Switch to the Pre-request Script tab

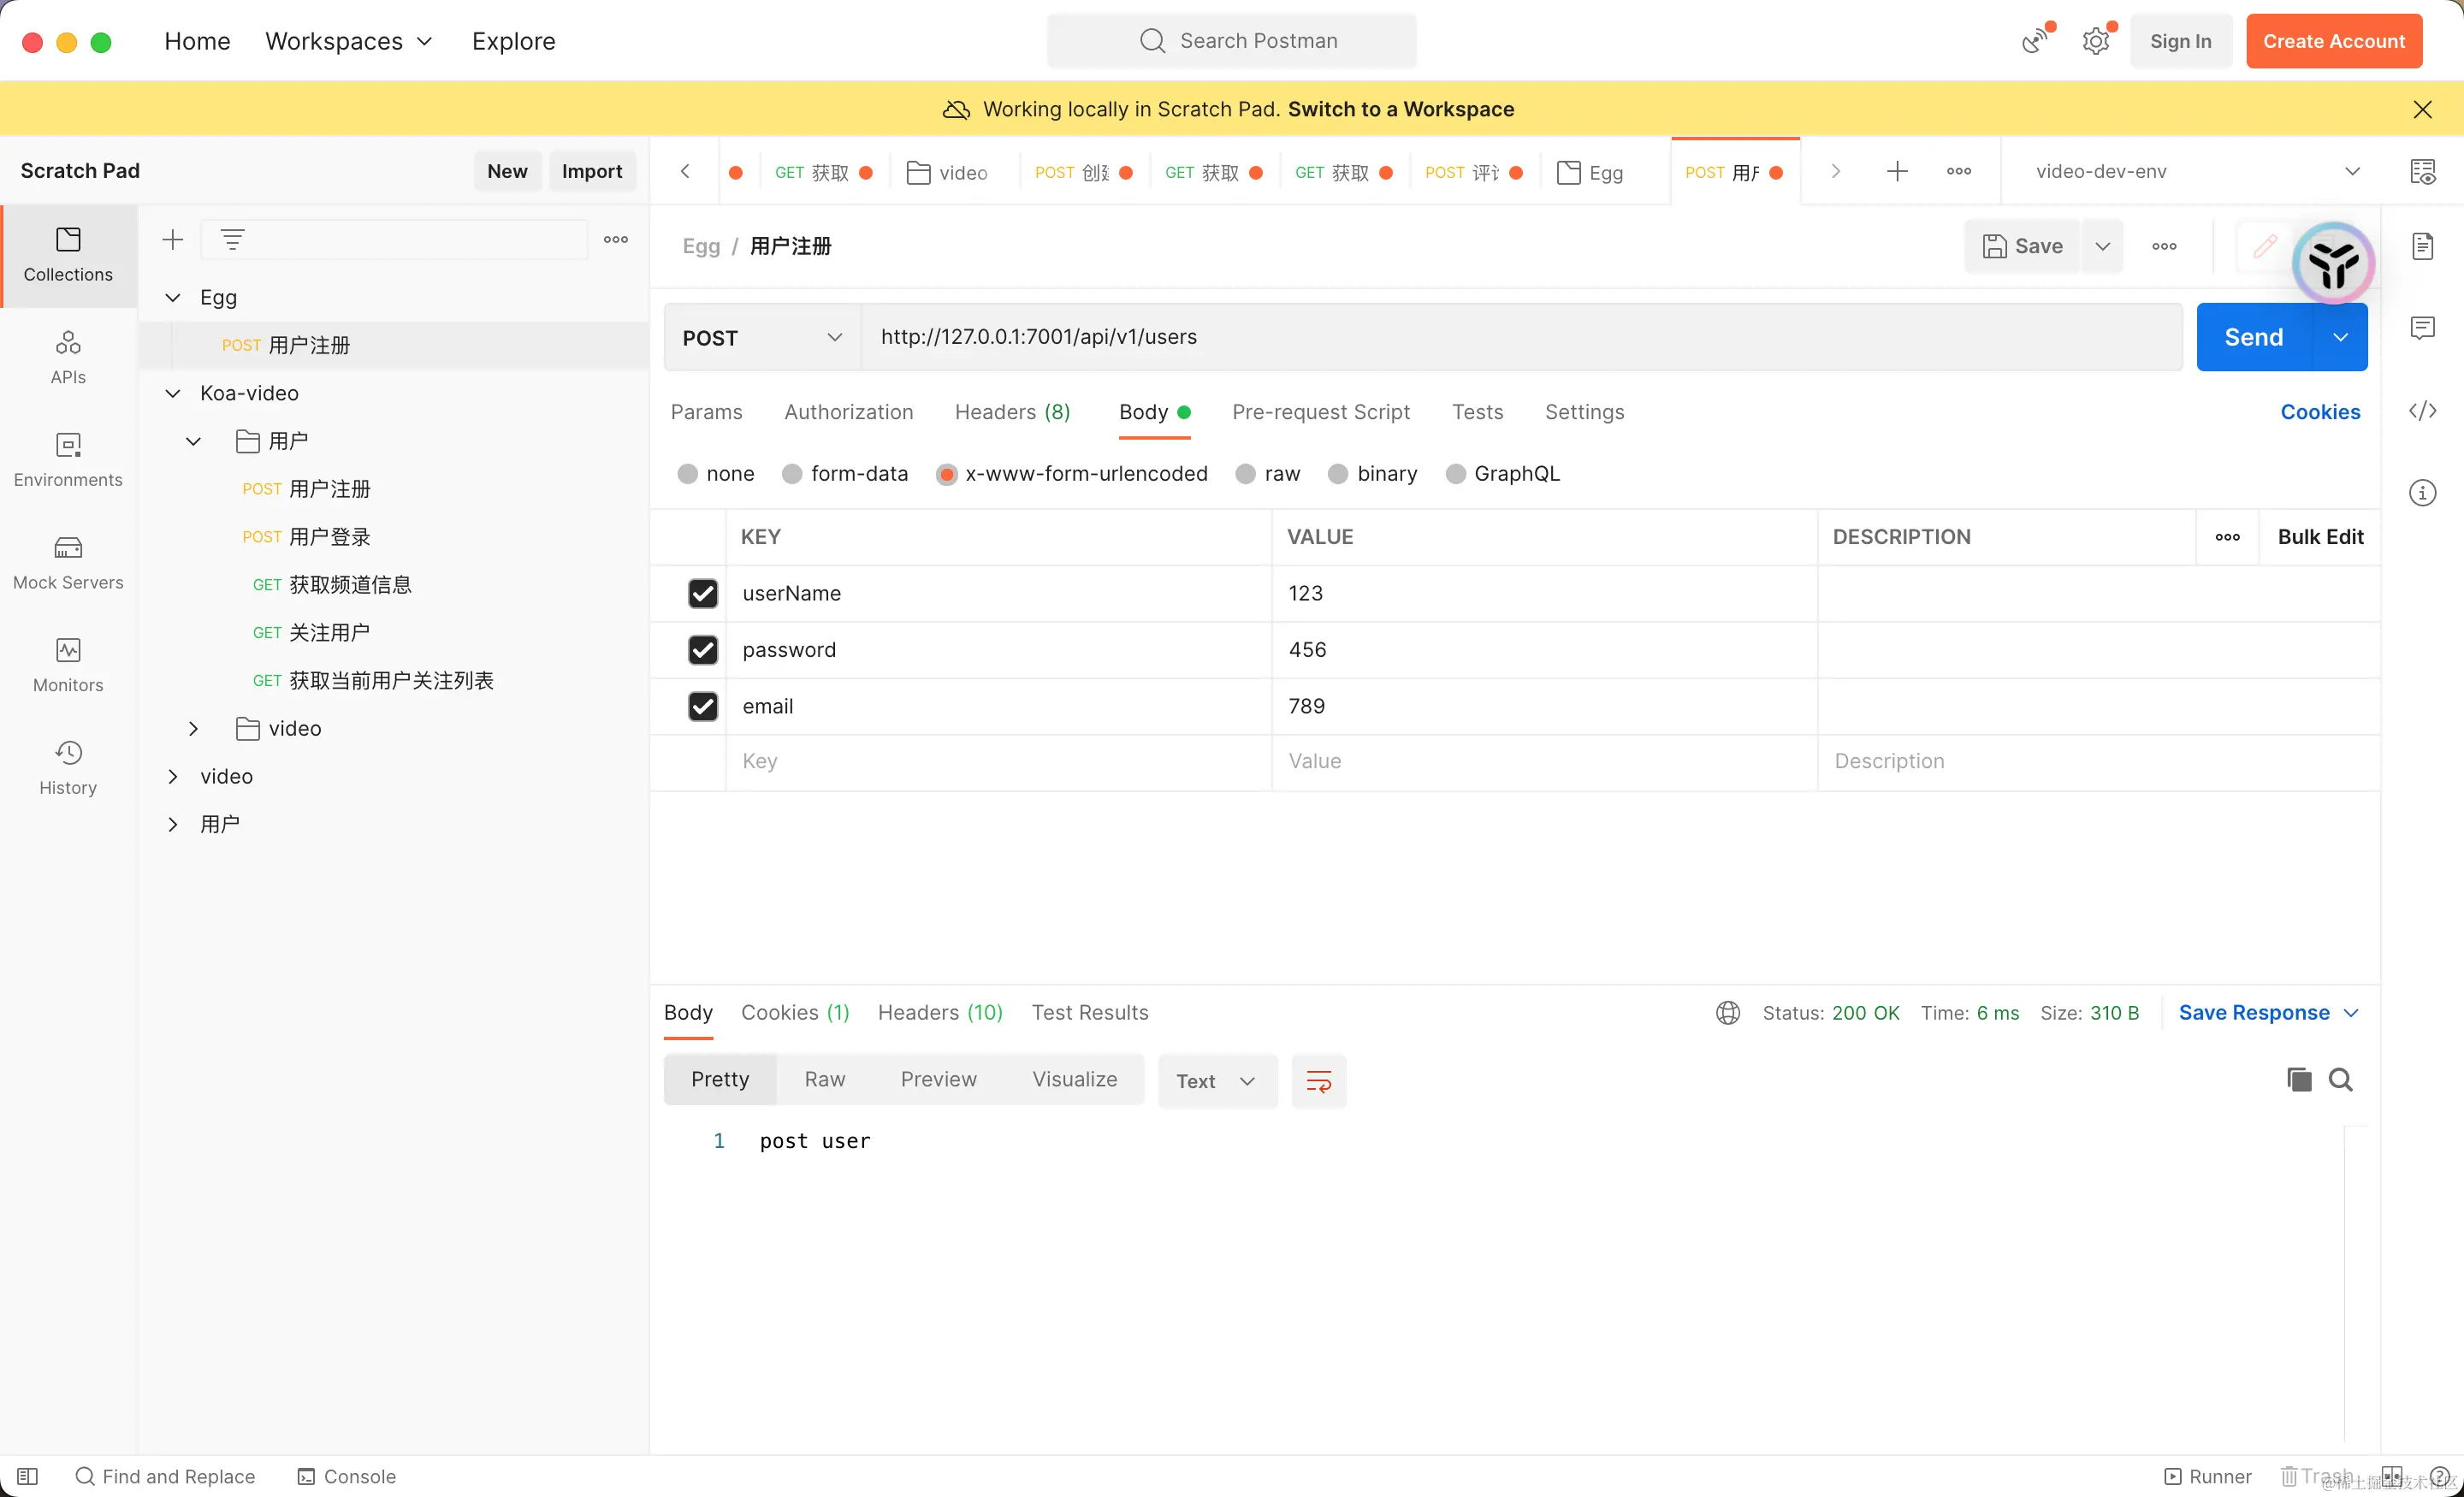[x=1320, y=412]
